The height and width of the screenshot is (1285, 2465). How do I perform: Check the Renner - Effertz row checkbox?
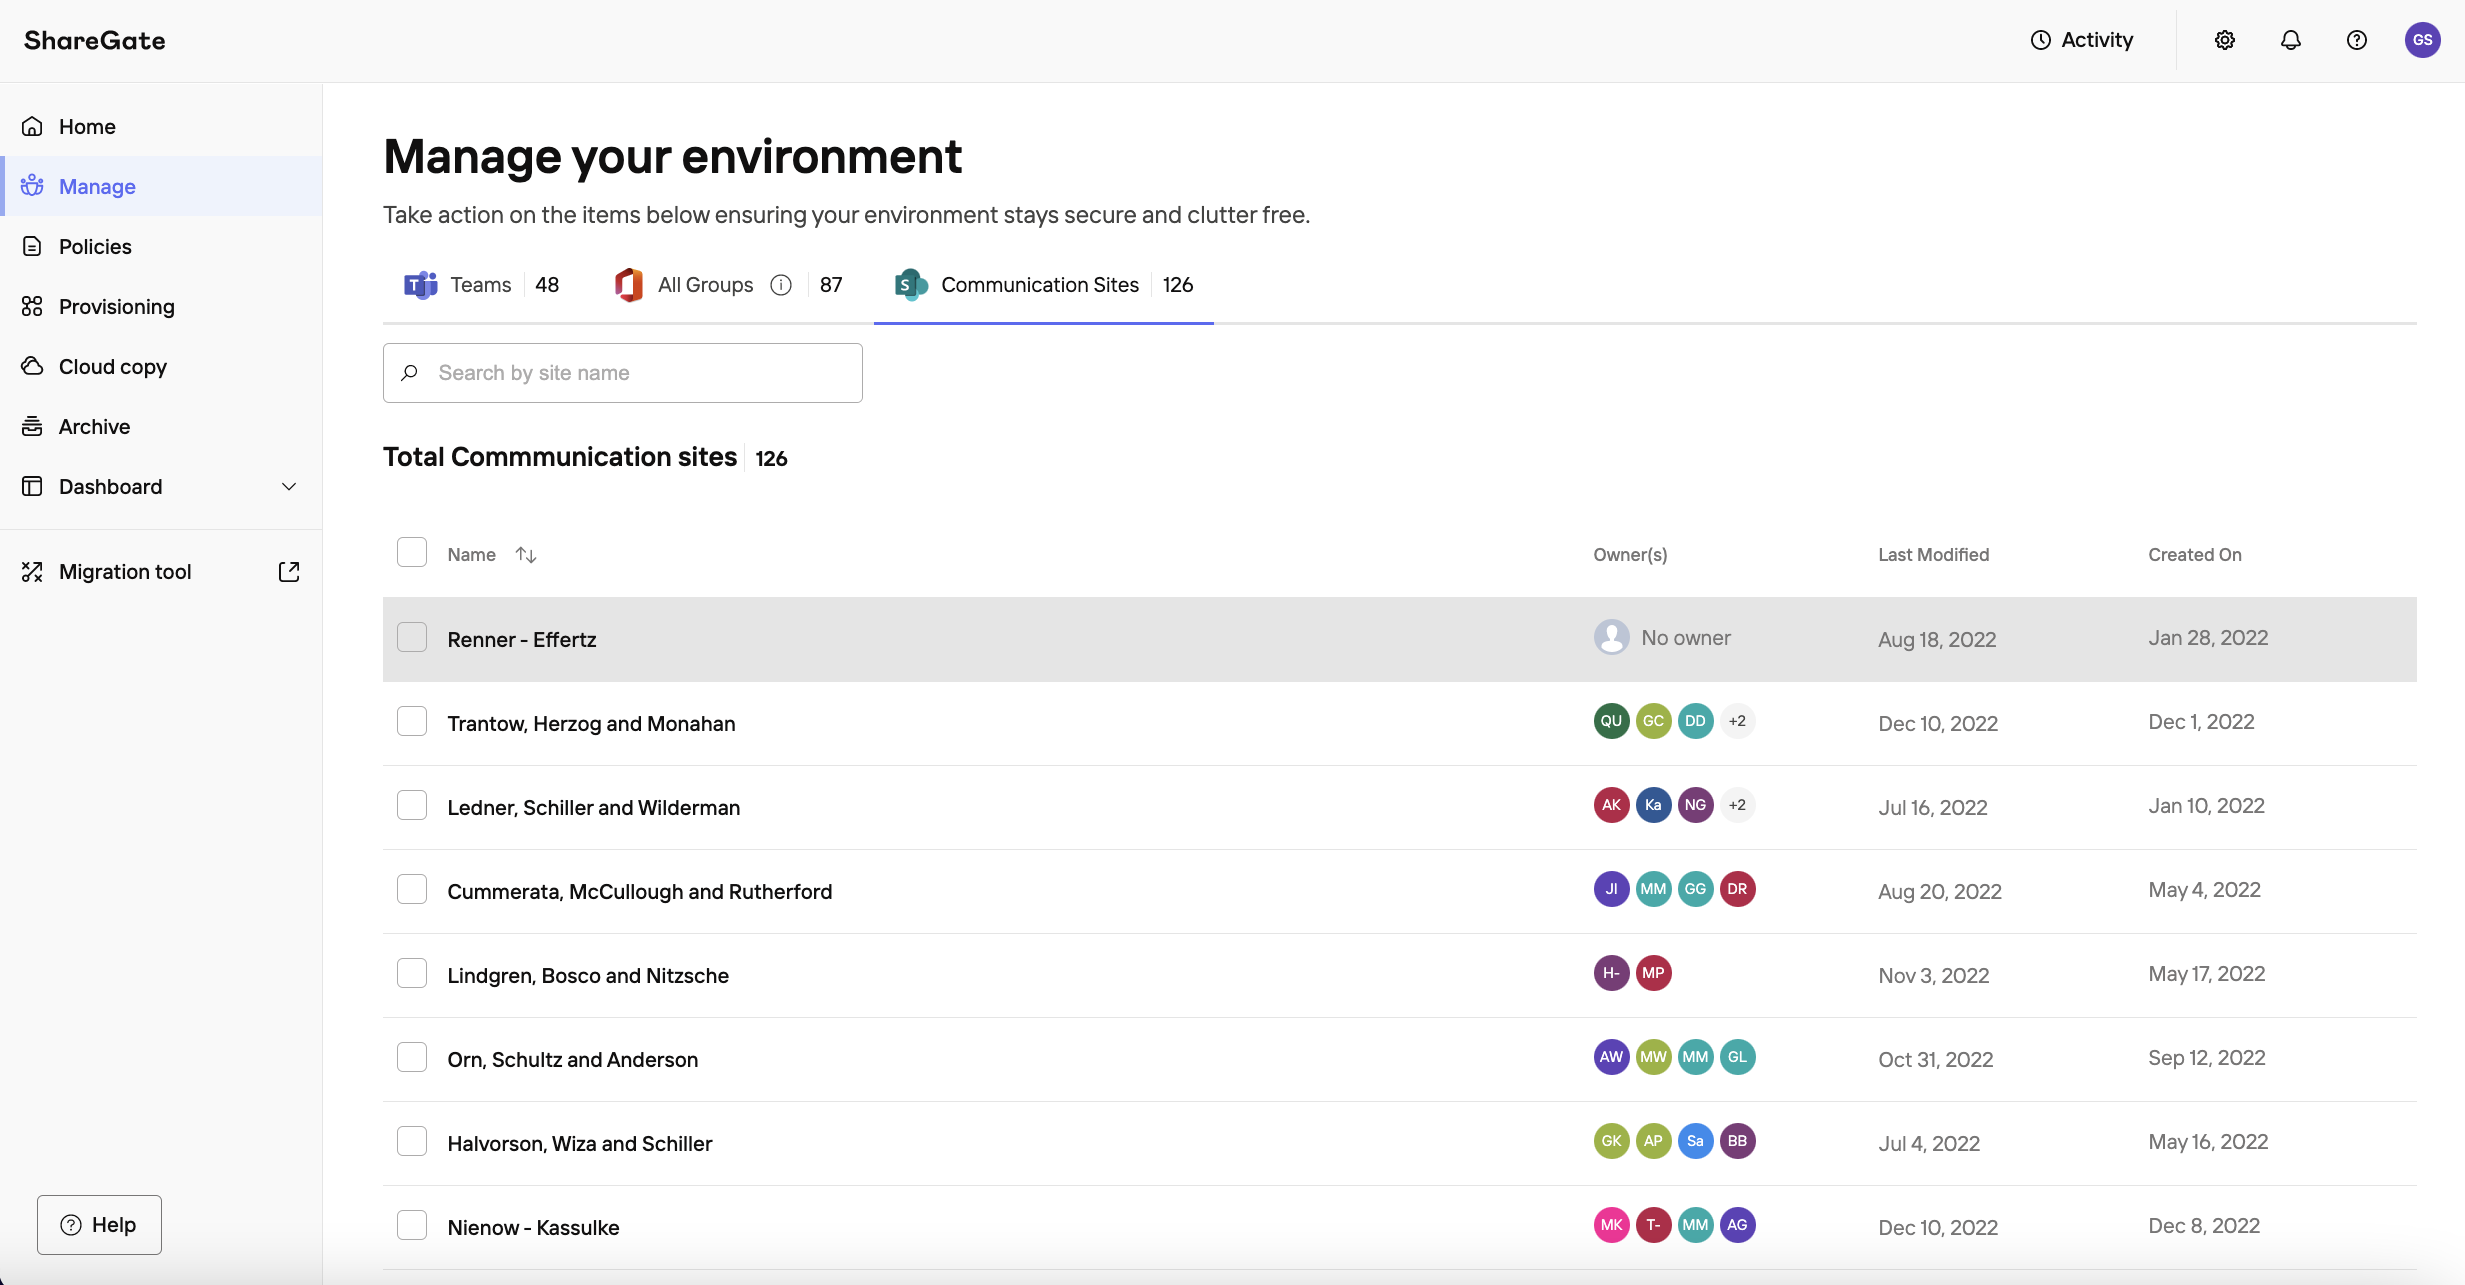coord(412,637)
